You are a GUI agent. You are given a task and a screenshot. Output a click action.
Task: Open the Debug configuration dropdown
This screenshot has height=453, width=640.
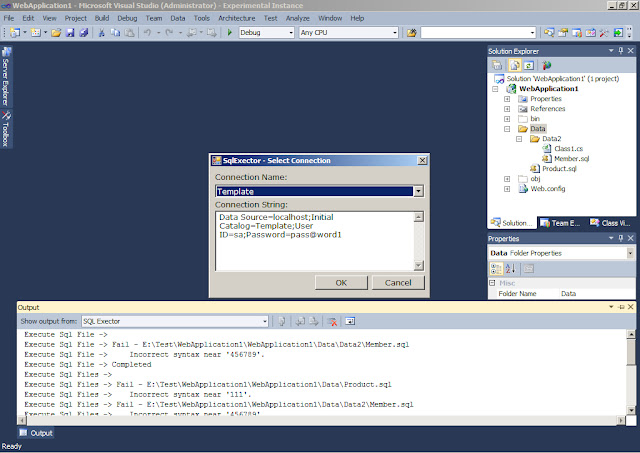[291, 33]
